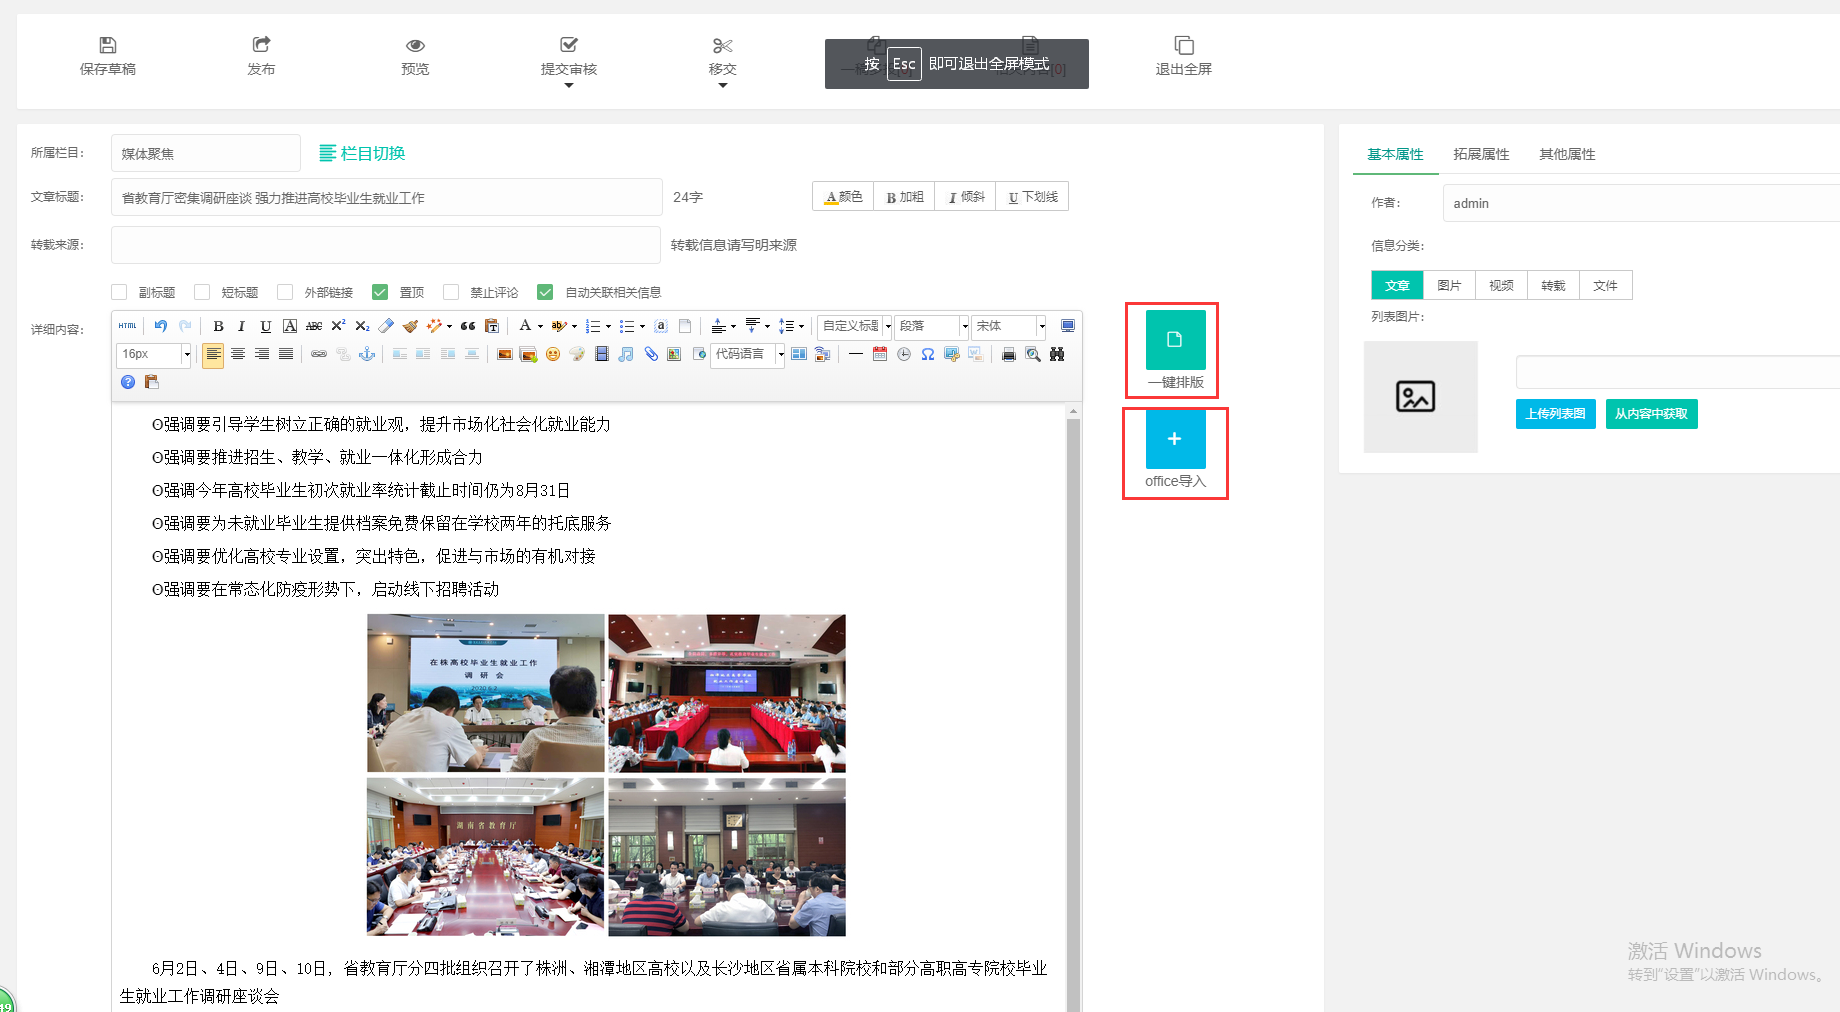
Task: Right align text in the editor
Action: 262,354
